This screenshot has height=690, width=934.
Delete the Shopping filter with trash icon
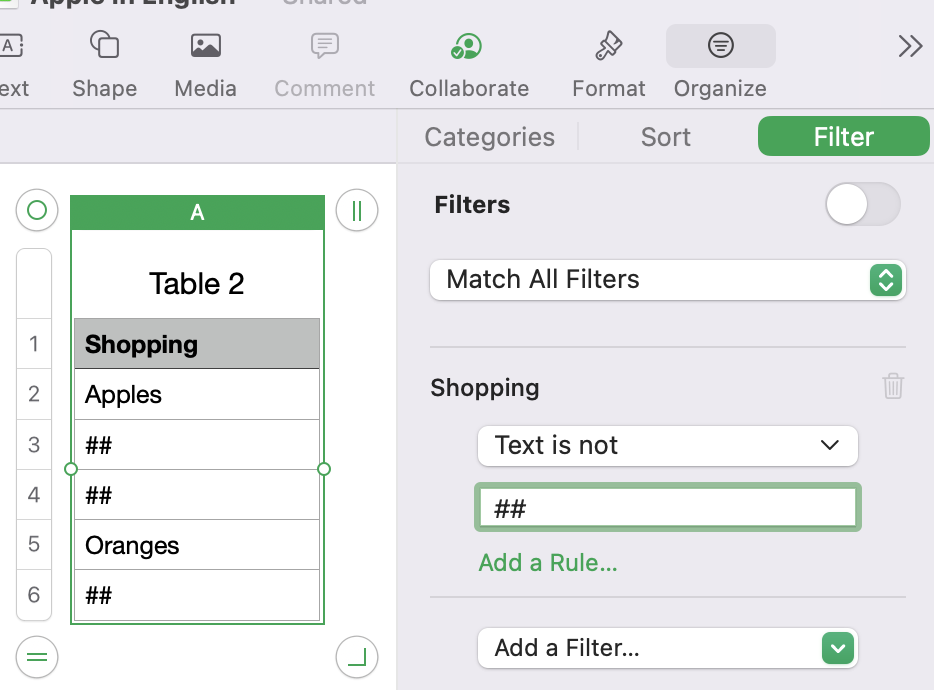coord(893,386)
